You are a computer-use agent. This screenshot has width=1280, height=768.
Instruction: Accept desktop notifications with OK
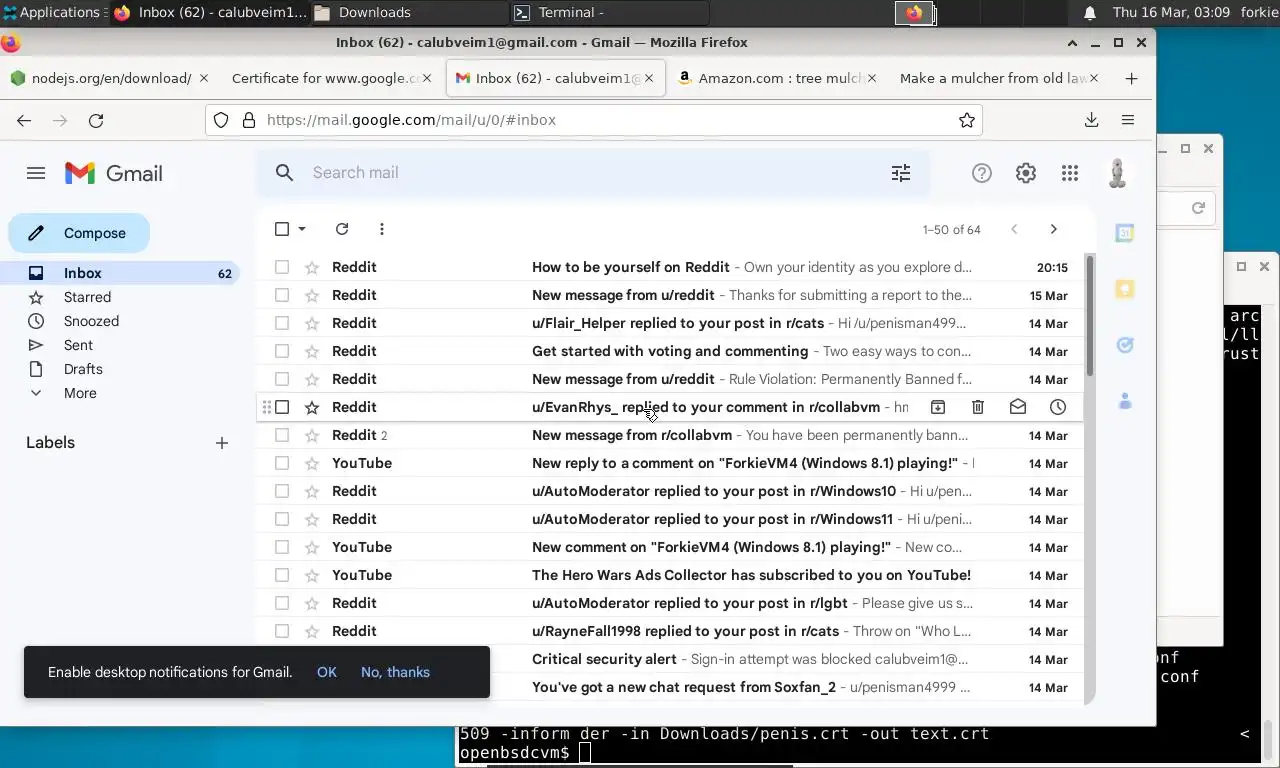click(327, 672)
